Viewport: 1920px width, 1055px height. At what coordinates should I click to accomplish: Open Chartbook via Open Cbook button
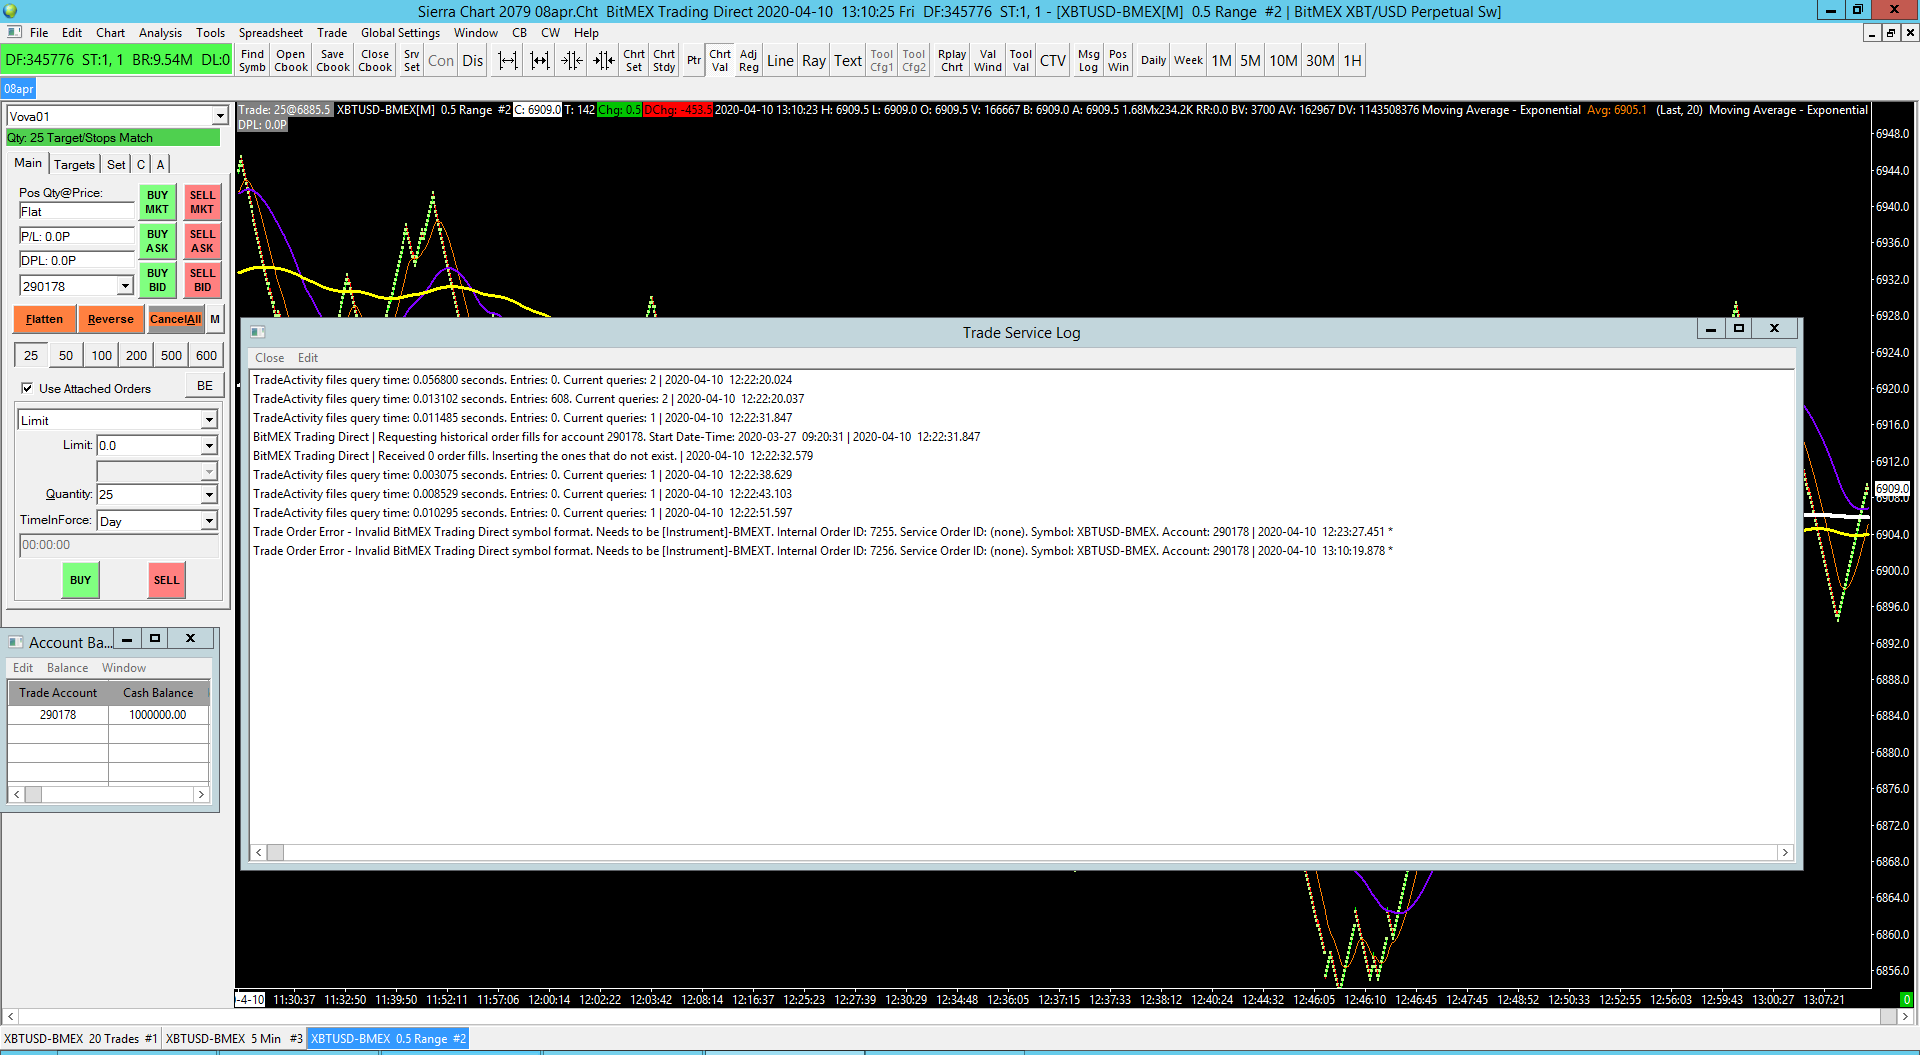pyautogui.click(x=291, y=61)
